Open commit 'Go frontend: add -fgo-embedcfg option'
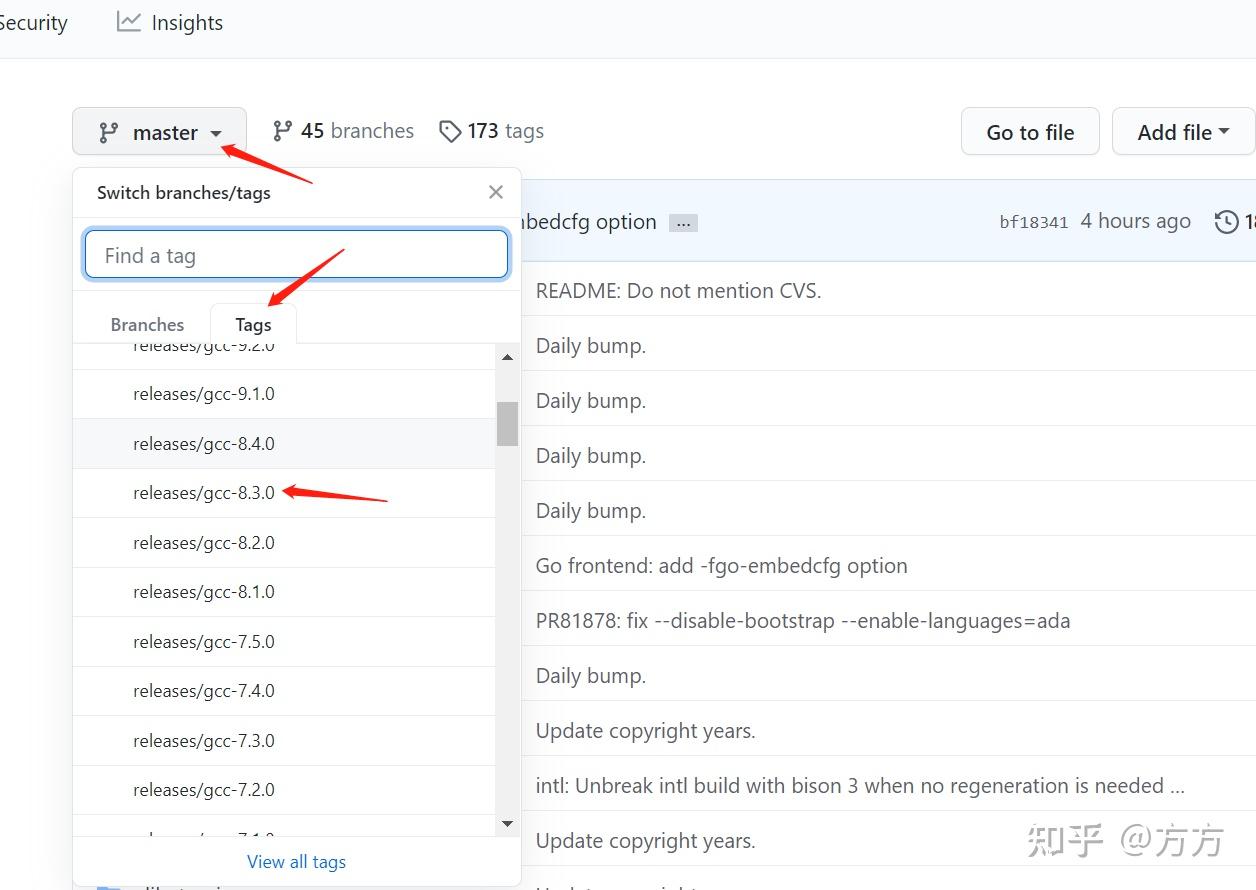 point(721,566)
